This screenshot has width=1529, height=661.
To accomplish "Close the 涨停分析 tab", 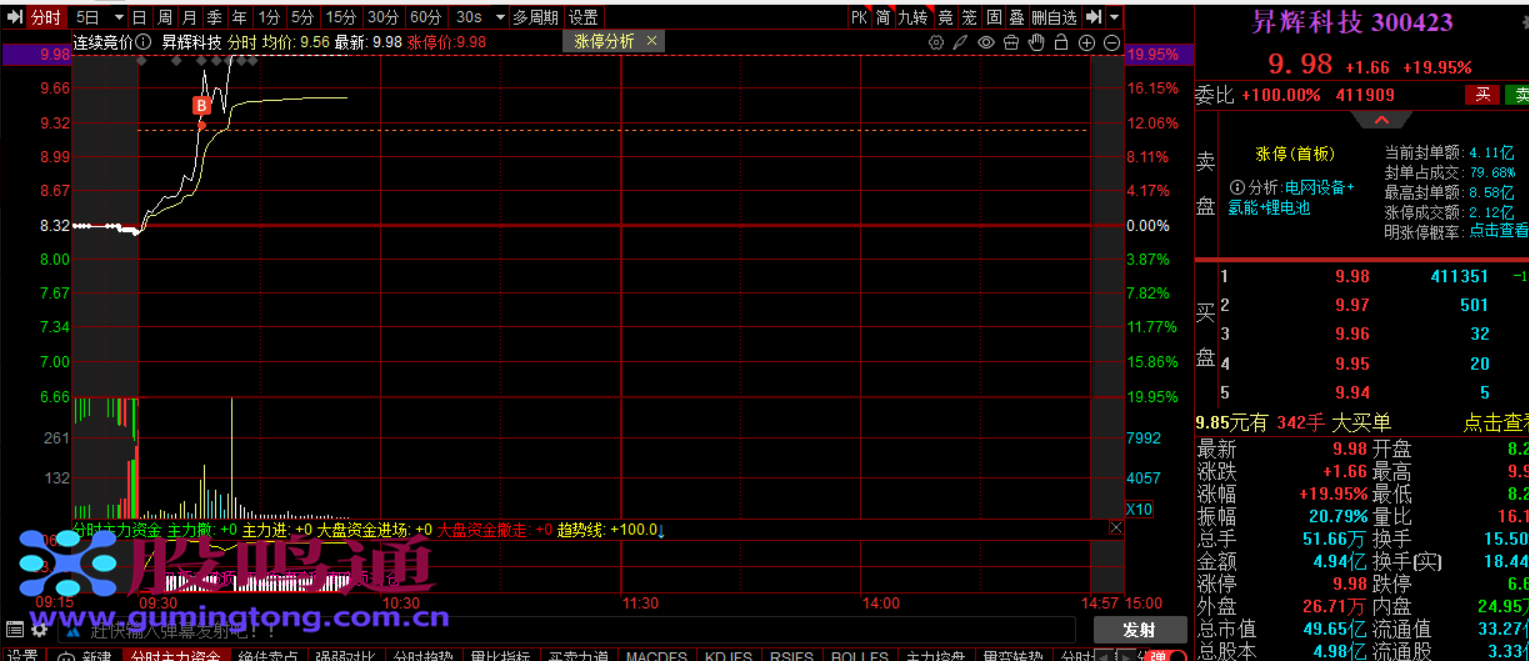I will pyautogui.click(x=652, y=41).
